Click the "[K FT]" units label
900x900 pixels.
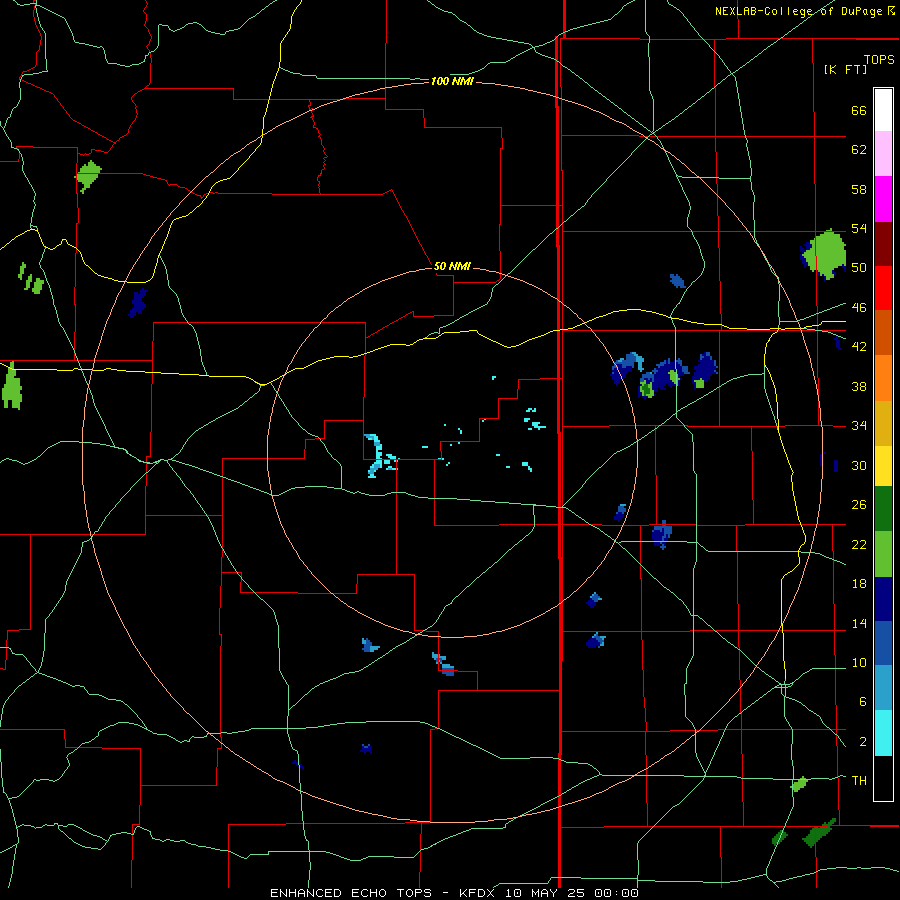845,69
